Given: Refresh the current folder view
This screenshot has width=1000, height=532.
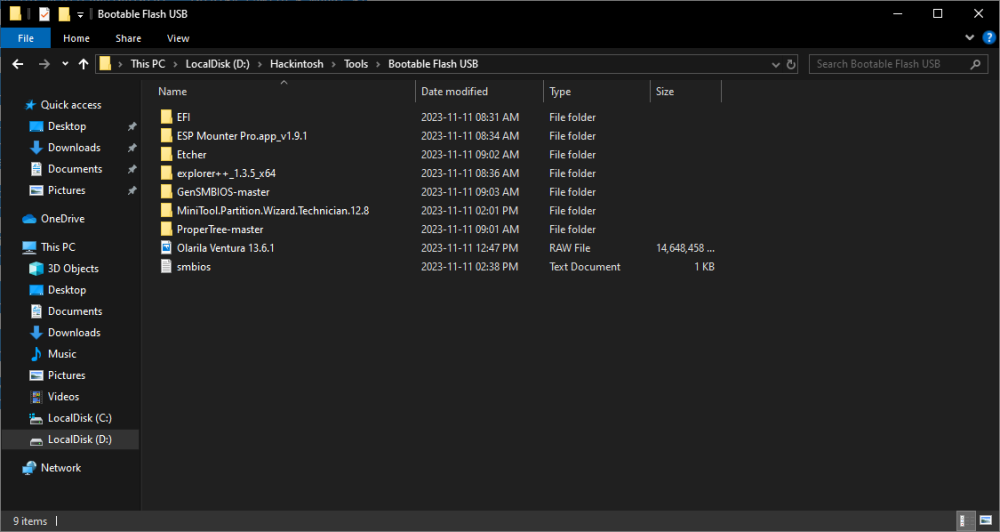Looking at the screenshot, I should (x=791, y=64).
